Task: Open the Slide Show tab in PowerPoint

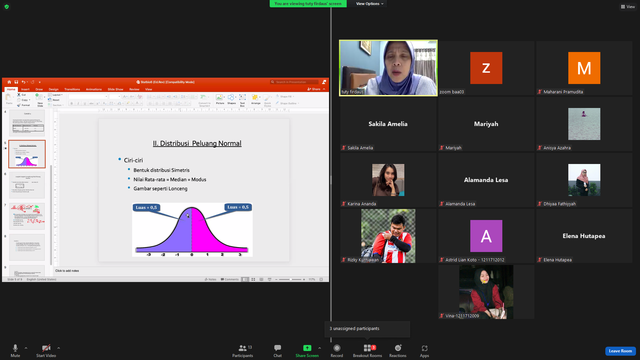Action: click(116, 89)
